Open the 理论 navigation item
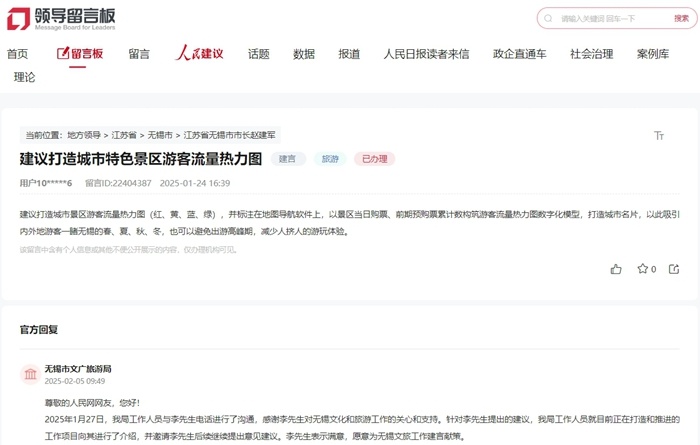700x445 pixels. 25,77
